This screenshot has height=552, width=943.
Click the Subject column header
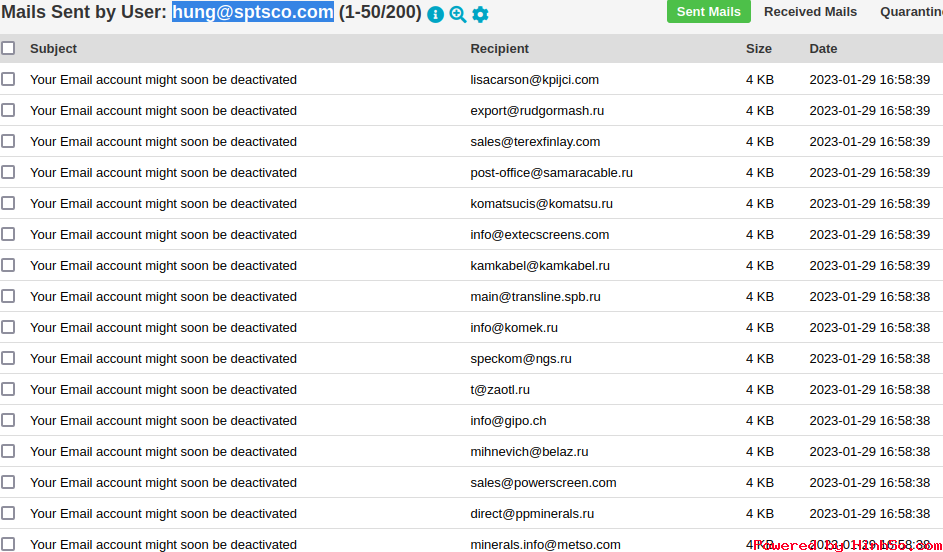tap(54, 49)
